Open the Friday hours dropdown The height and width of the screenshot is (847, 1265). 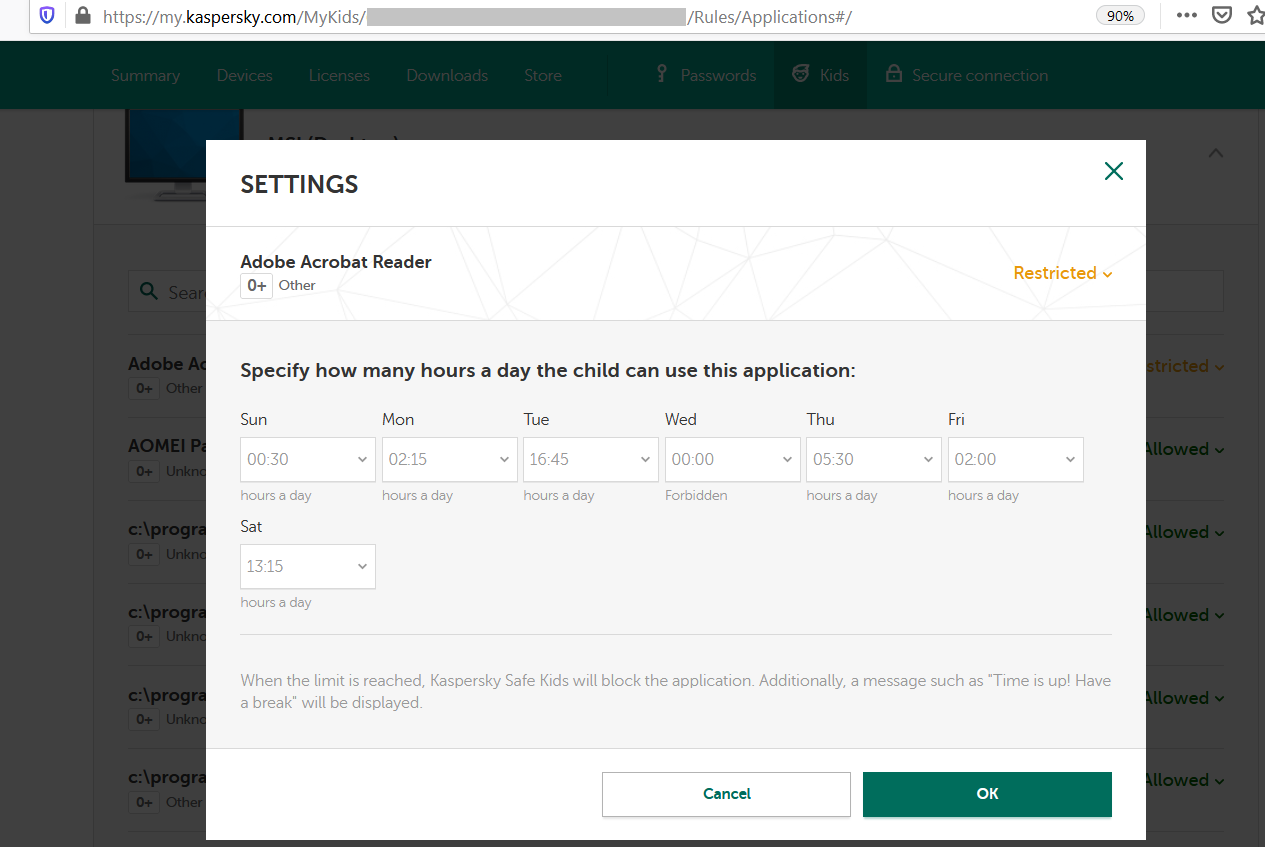click(x=1016, y=459)
